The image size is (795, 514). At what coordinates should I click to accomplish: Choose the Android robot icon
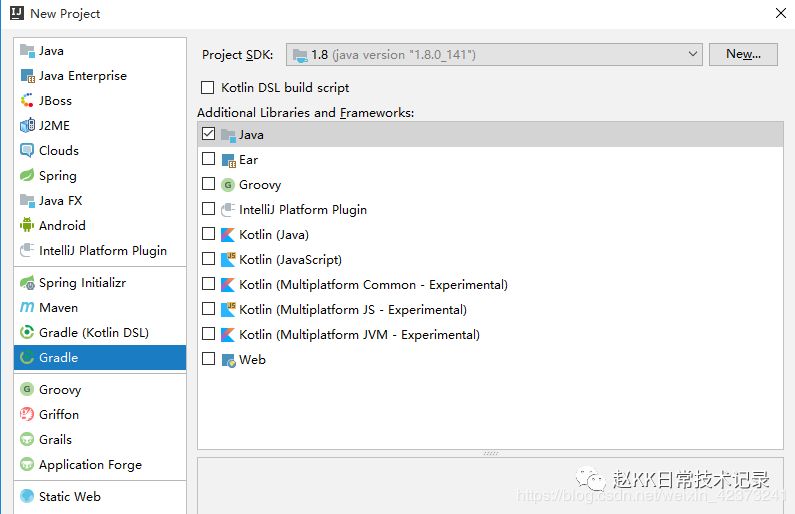[27, 225]
